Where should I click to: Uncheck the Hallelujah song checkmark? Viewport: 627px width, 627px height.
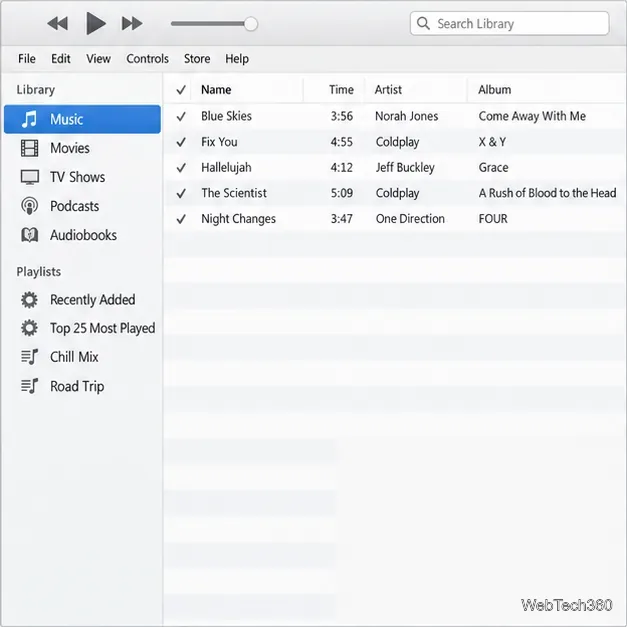point(181,168)
